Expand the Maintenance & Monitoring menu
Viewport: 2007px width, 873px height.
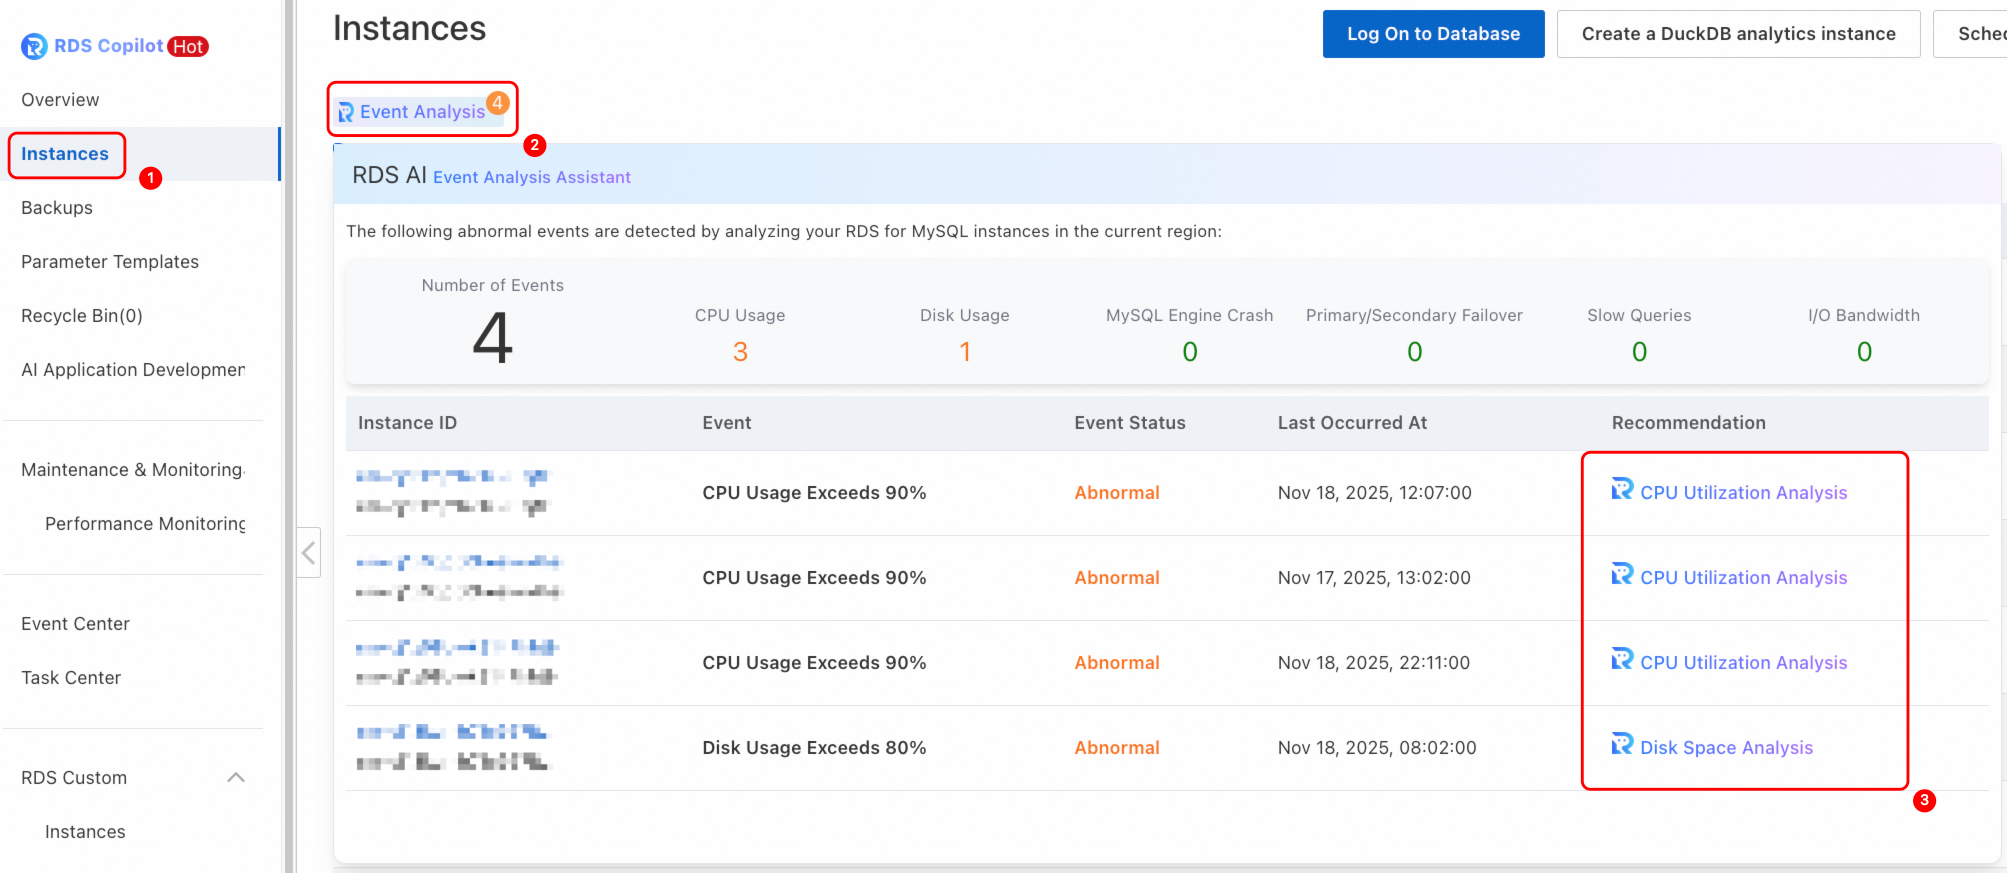[x=132, y=470]
